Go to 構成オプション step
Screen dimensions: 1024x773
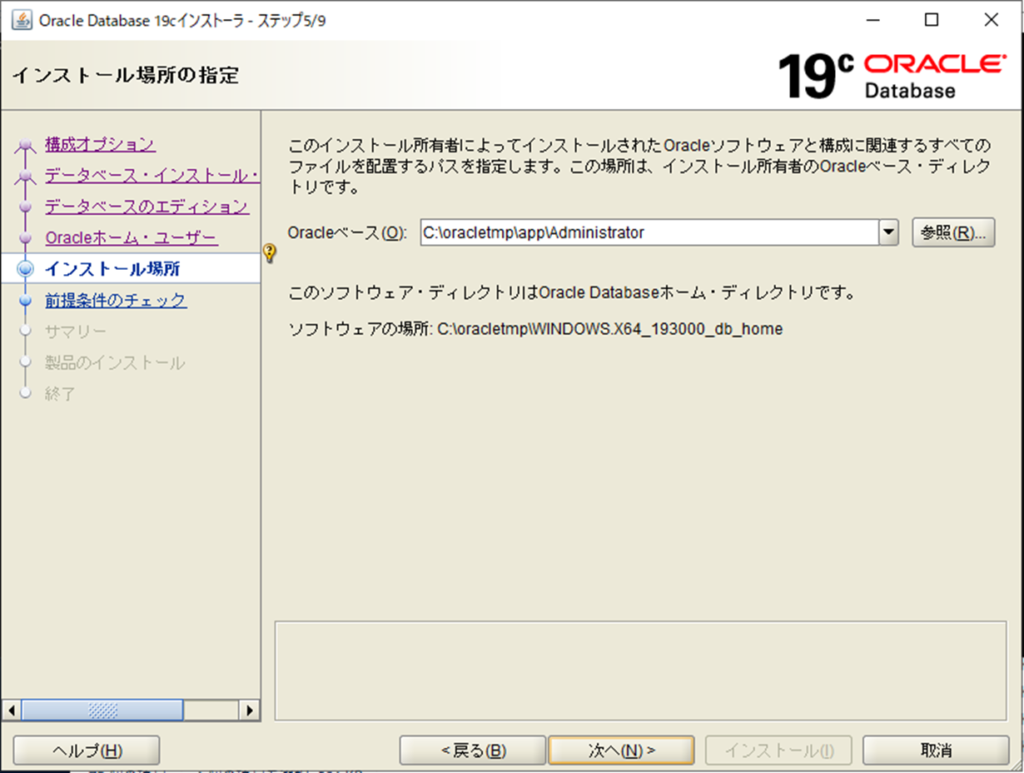click(x=100, y=144)
